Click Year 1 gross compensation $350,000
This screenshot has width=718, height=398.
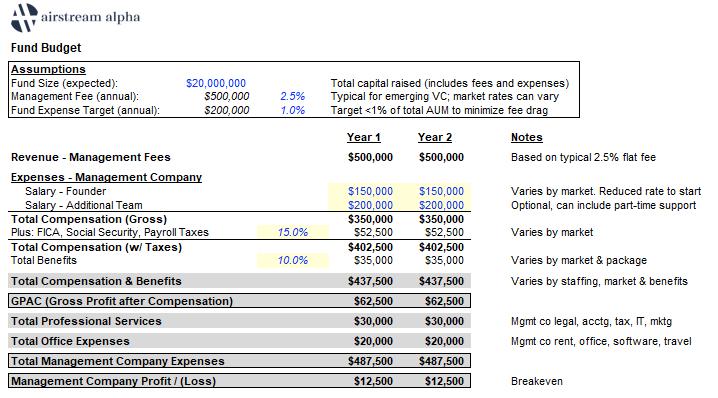click(370, 219)
